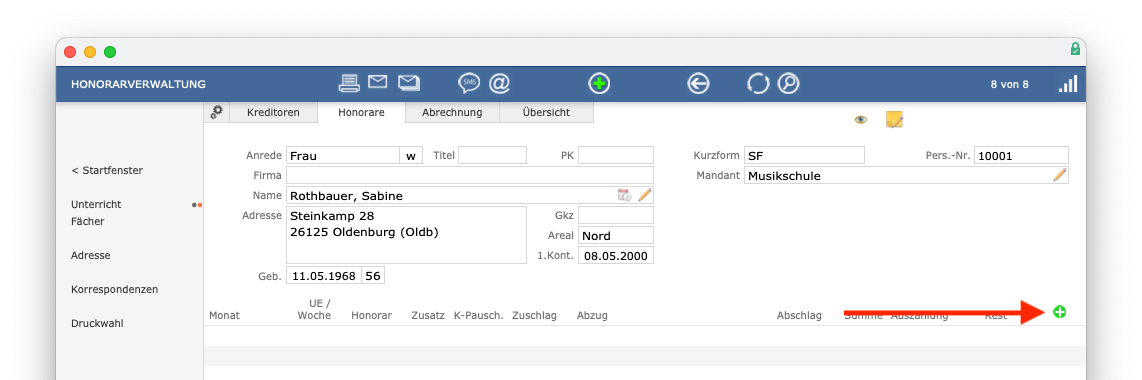The width and height of the screenshot is (1142, 380).
Task: Maximize the window with the green button
Action: [x=110, y=52]
